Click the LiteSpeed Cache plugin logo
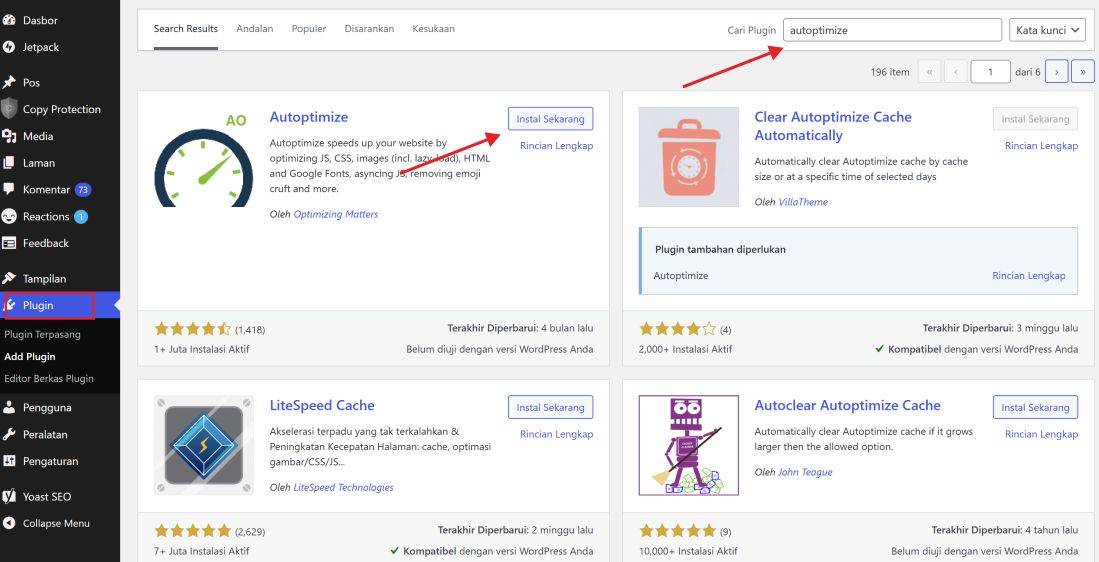Image resolution: width=1099 pixels, height=562 pixels. coord(203,445)
